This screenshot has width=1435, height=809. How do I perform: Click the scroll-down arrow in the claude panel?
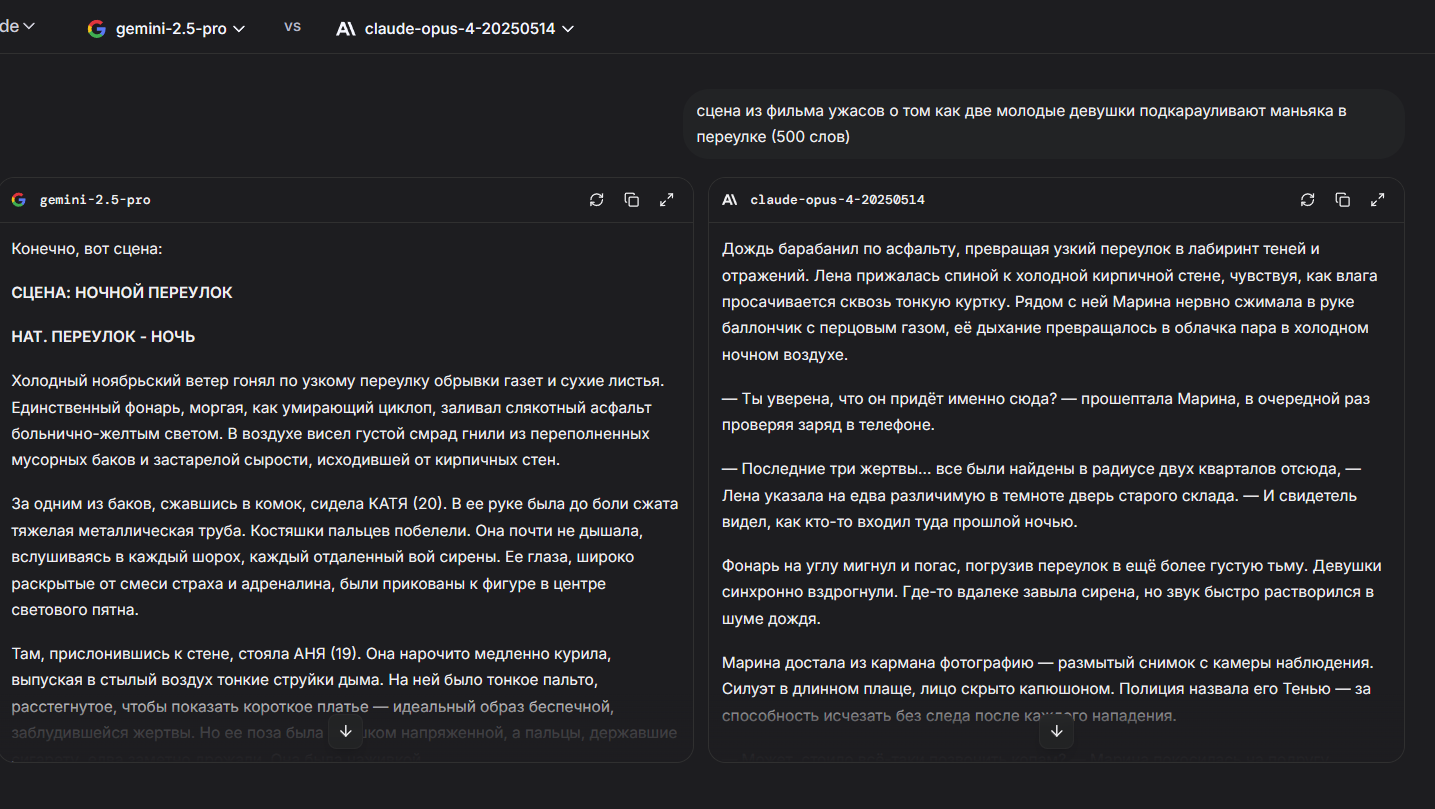coord(1056,732)
